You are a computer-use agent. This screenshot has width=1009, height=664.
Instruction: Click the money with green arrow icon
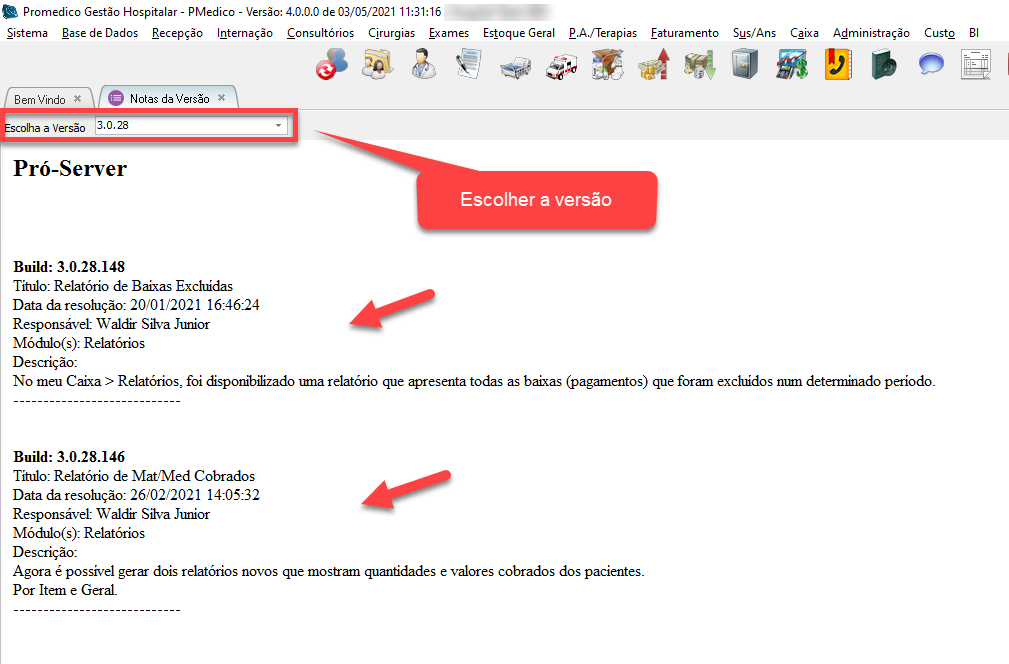click(699, 66)
